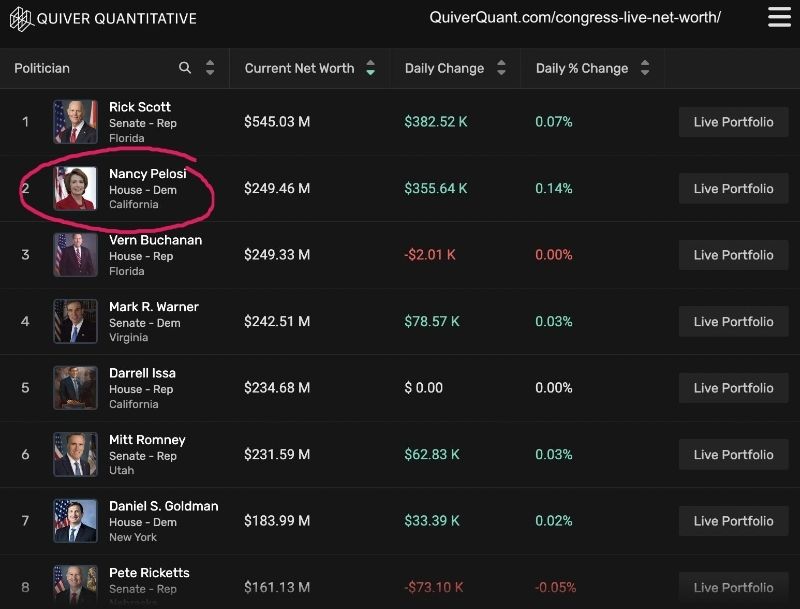
Task: Select the Mitt Romney name
Action: pyautogui.click(x=147, y=440)
